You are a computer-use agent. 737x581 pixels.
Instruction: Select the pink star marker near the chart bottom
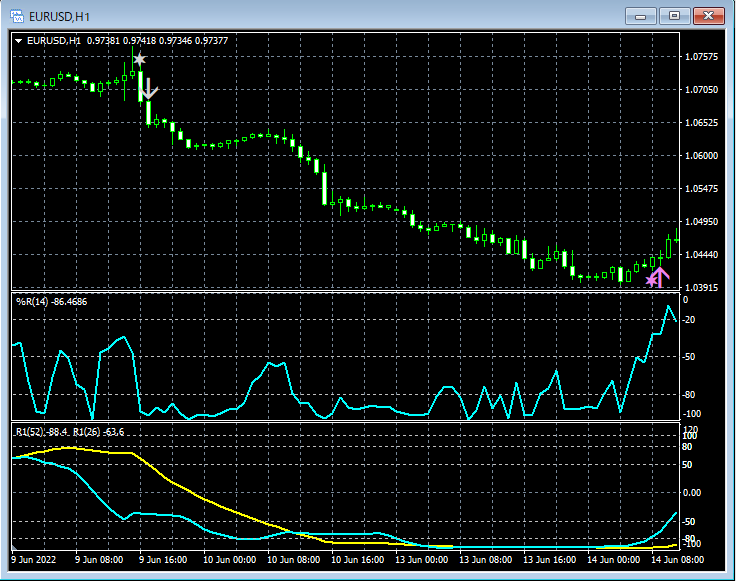click(x=651, y=281)
